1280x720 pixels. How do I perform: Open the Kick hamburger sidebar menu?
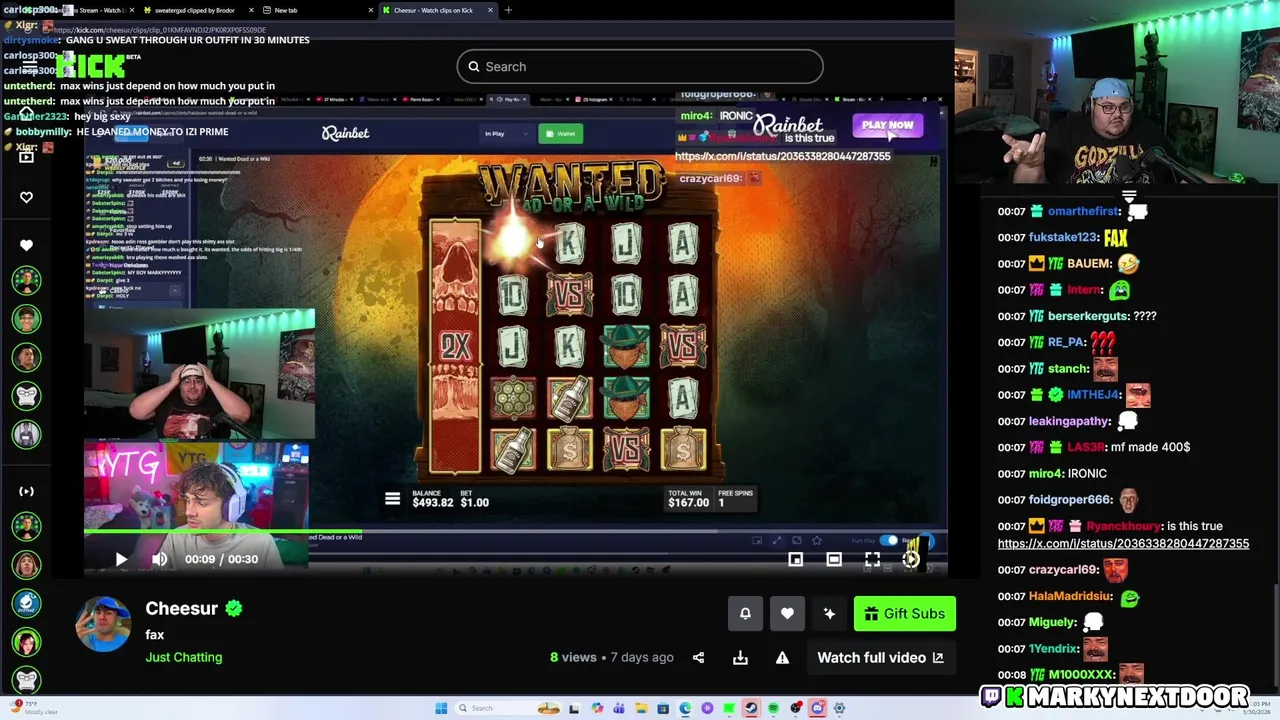(30, 65)
